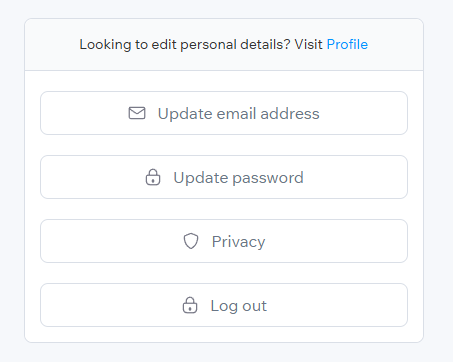Image resolution: width=453 pixels, height=362 pixels.
Task: Open the Profile link
Action: (x=347, y=44)
